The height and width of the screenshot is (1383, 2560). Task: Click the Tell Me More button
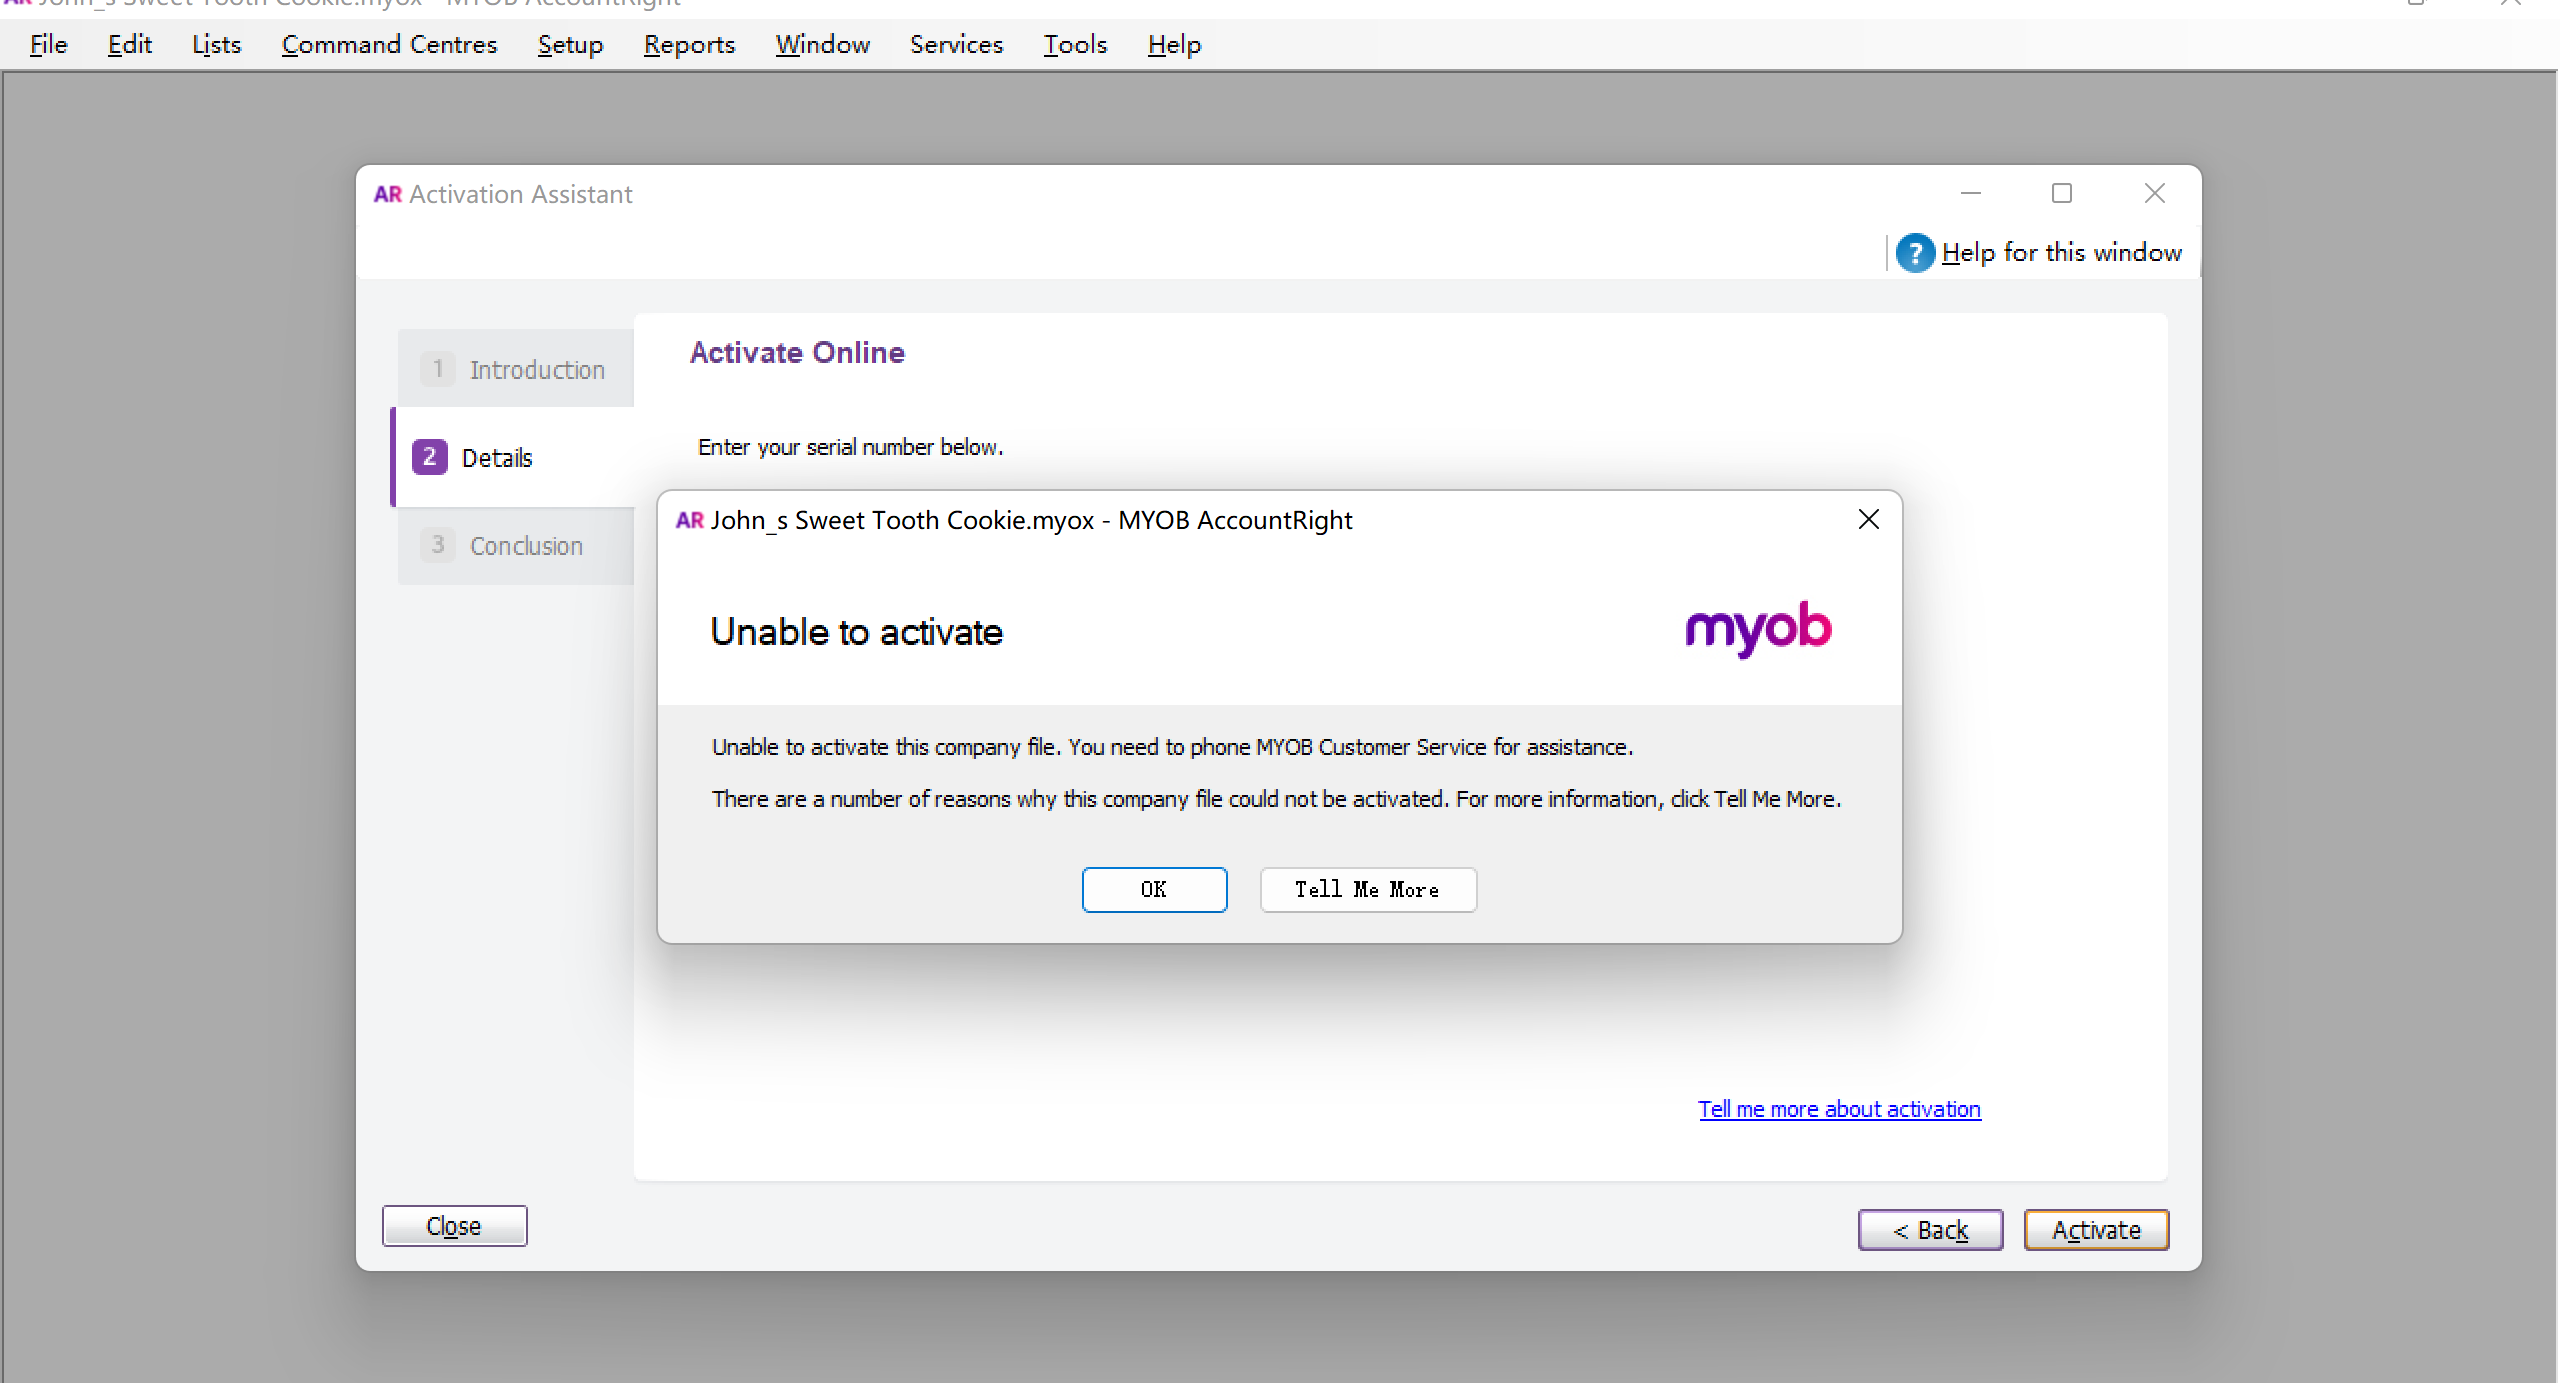click(1367, 889)
